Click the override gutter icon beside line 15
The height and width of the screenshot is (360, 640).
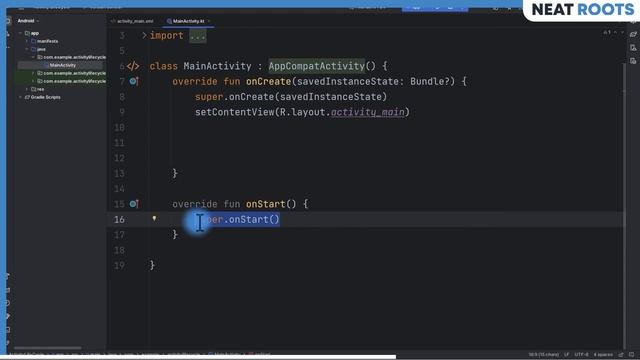point(134,204)
